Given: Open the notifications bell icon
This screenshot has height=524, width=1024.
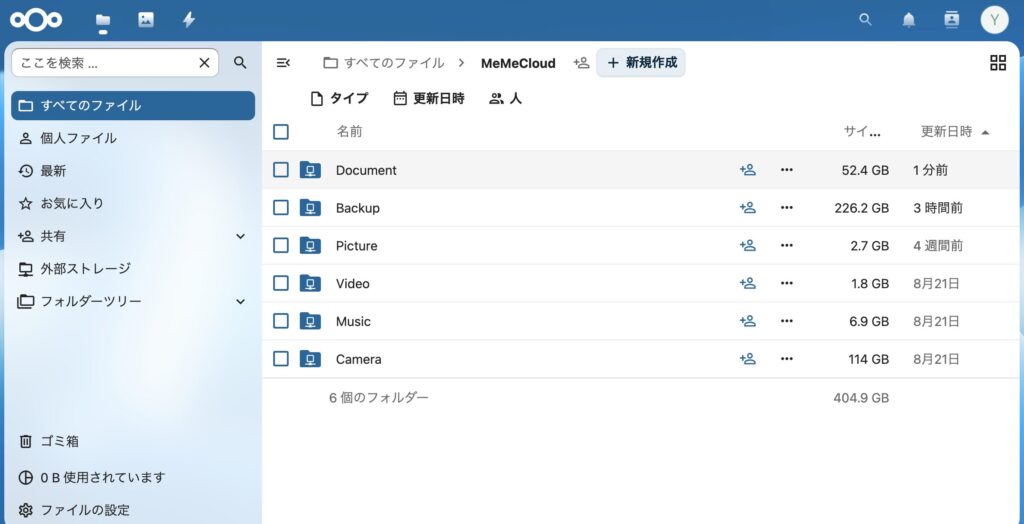Looking at the screenshot, I should point(908,20).
